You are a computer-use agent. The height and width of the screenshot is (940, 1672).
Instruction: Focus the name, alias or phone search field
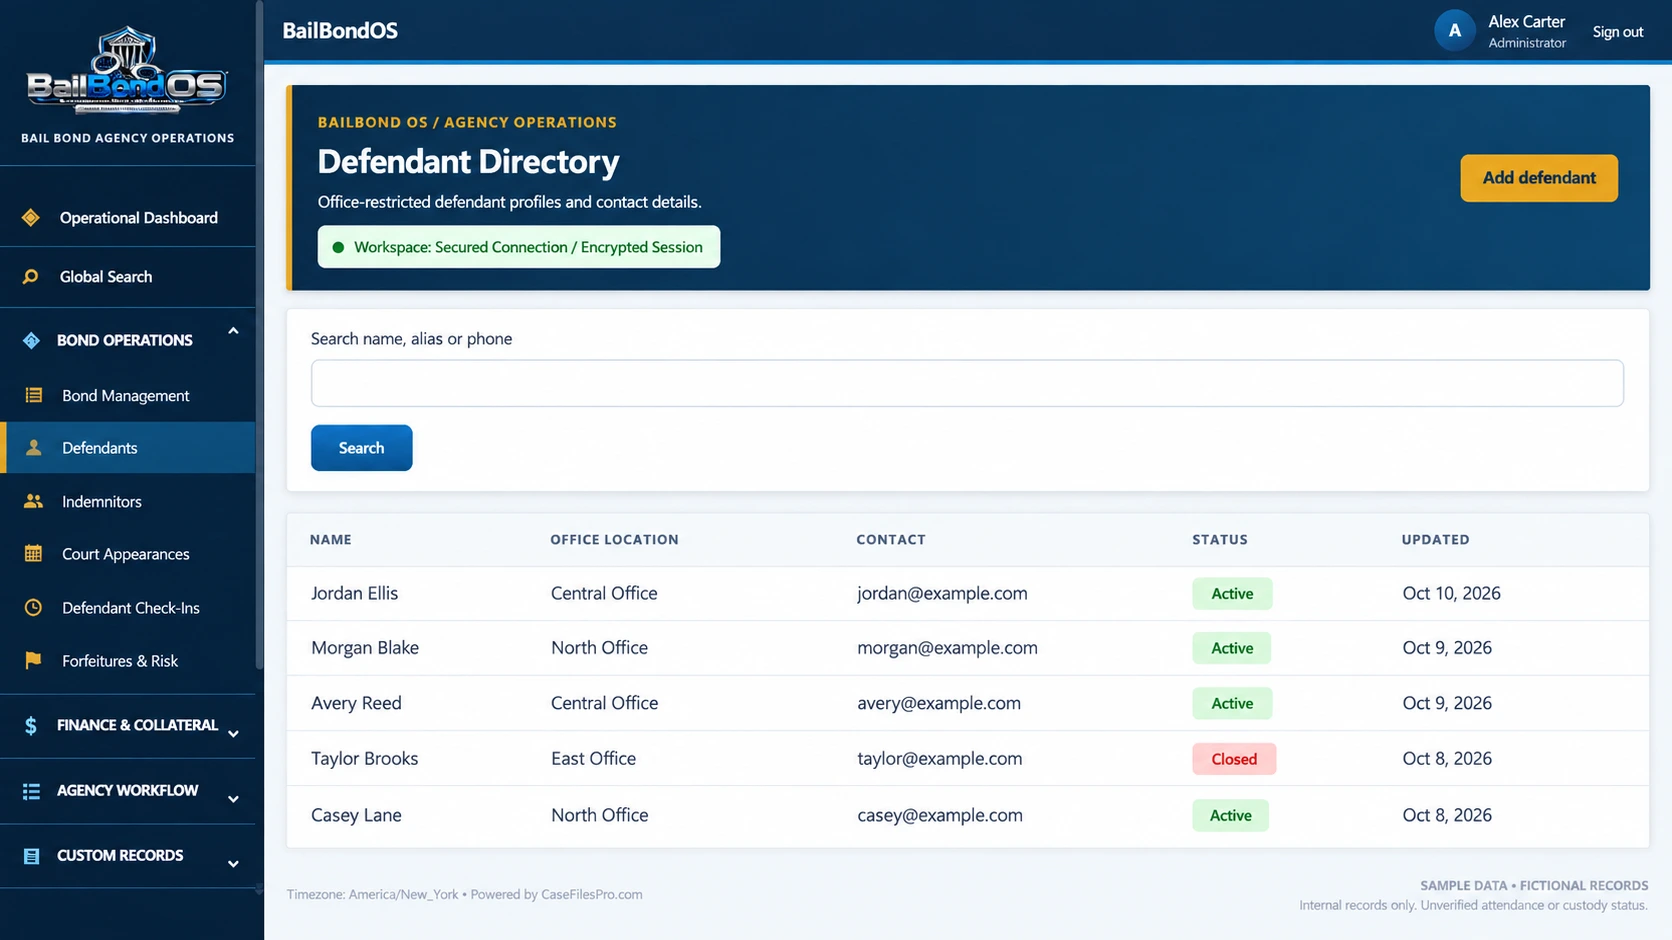point(967,383)
